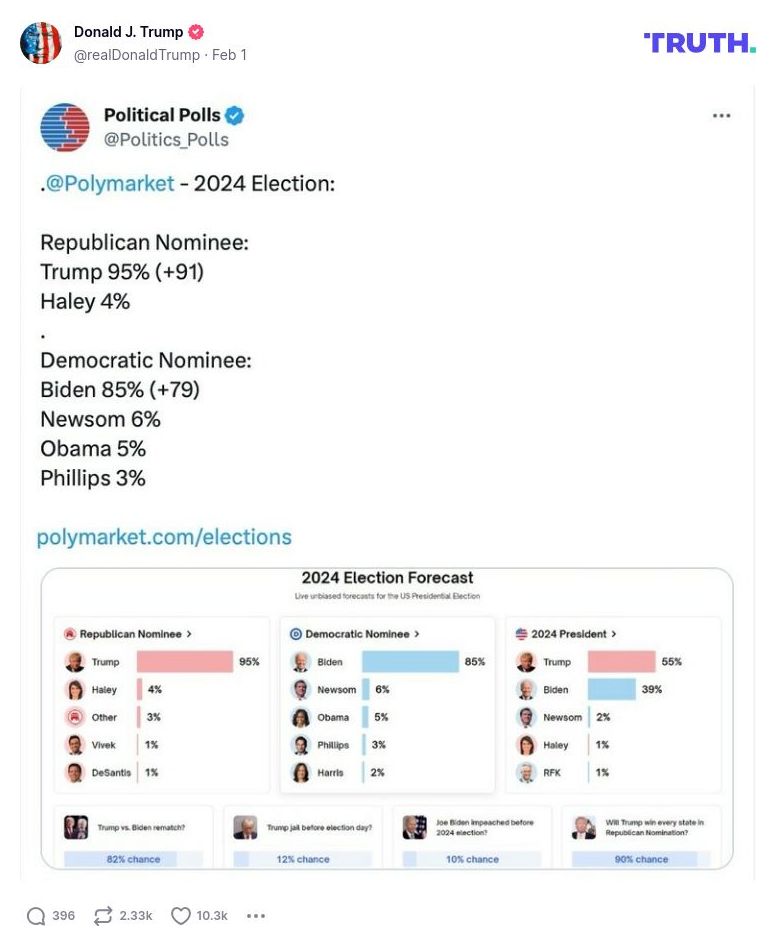Open the ellipsis menu beside the like count
The image size is (777, 946).
coord(256,915)
